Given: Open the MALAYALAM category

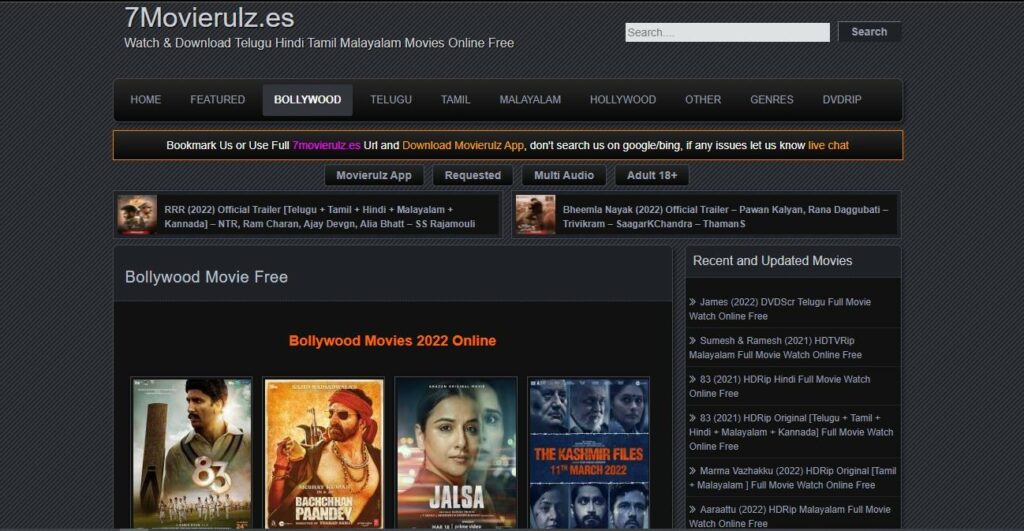Looking at the screenshot, I should [530, 99].
